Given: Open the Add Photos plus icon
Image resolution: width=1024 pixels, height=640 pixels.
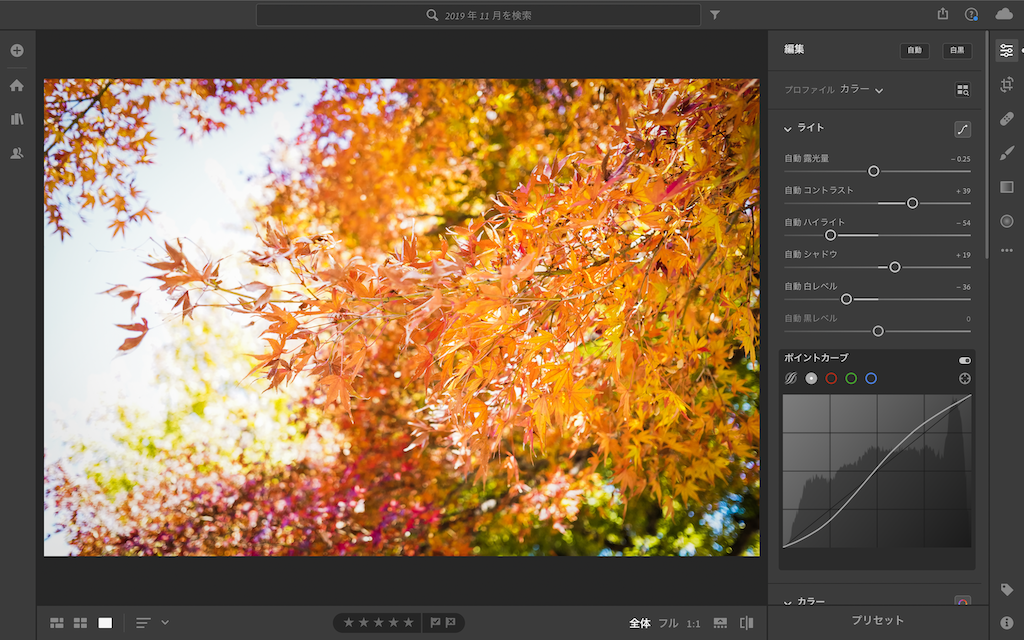Looking at the screenshot, I should click(17, 50).
